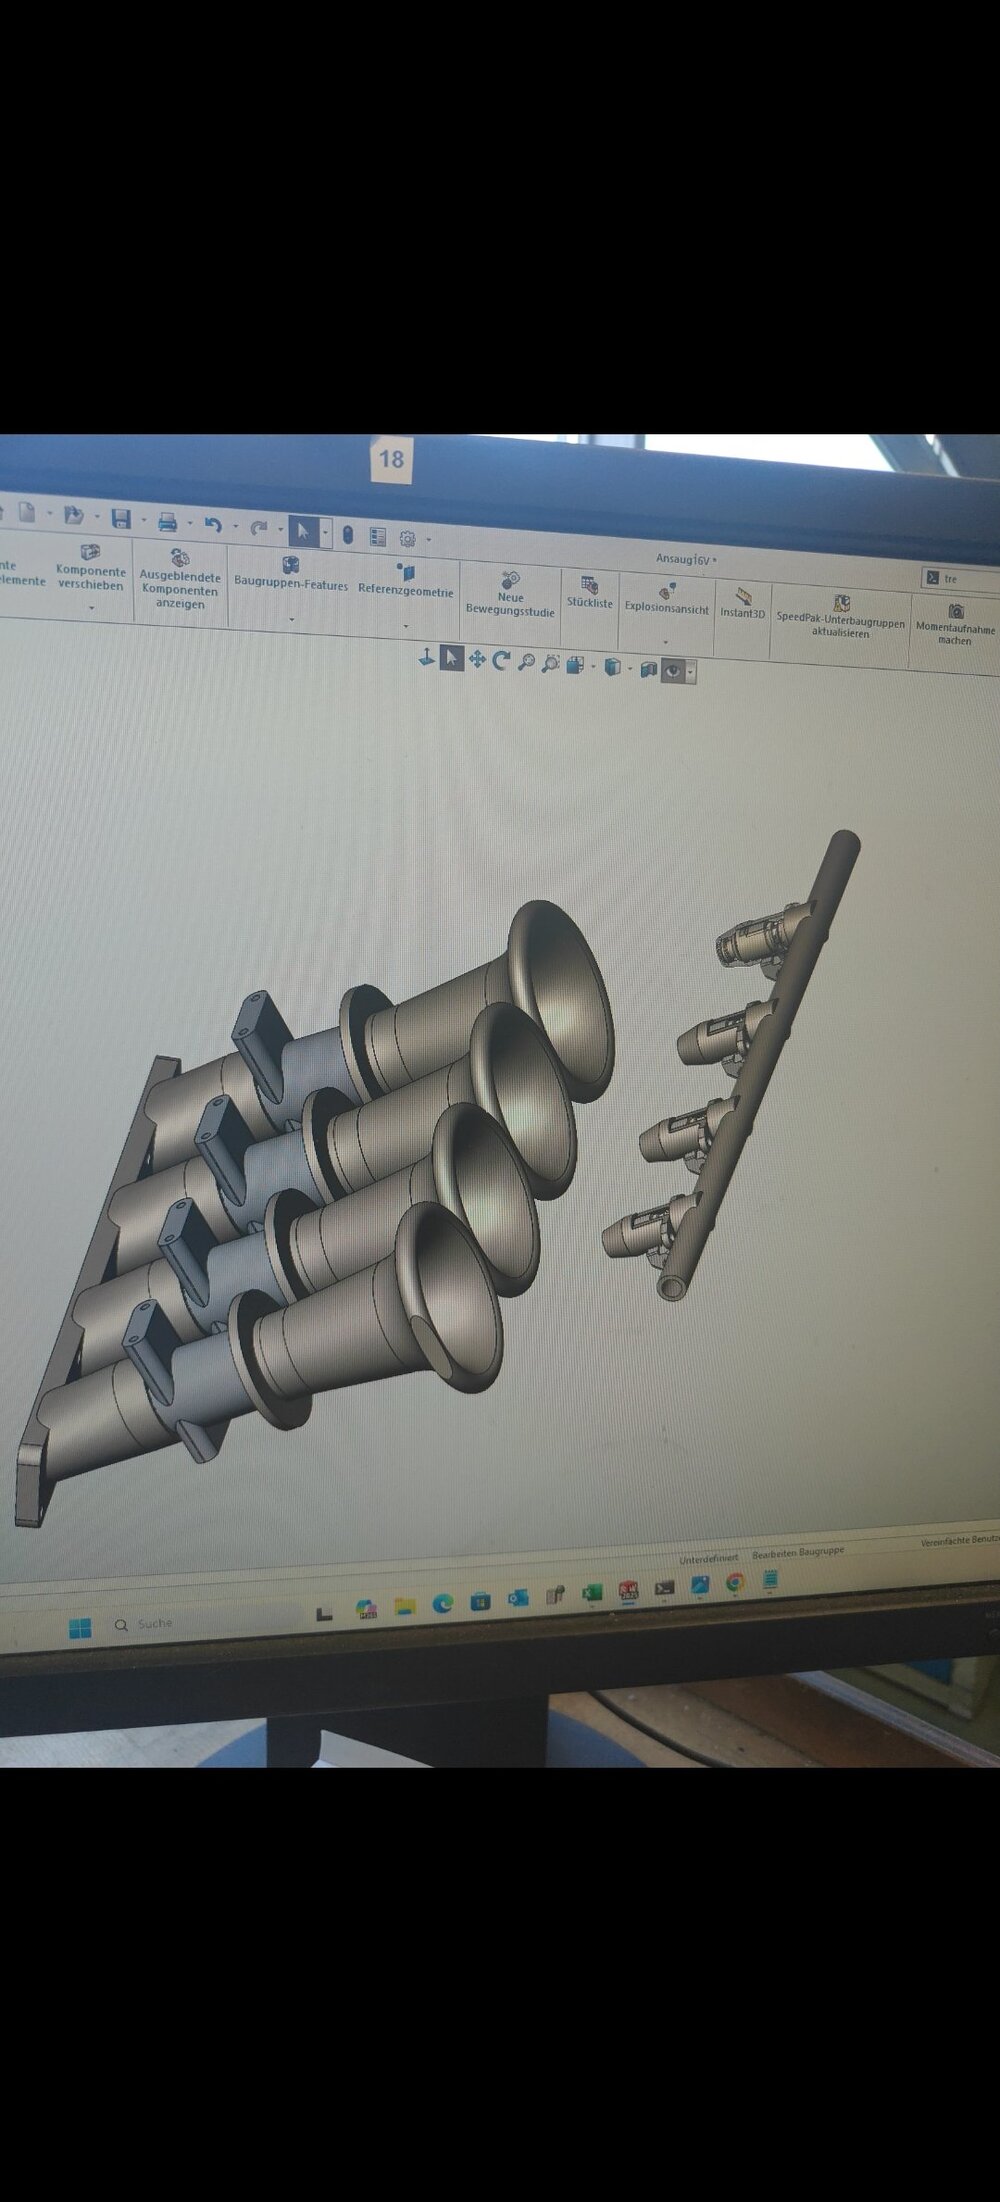The image size is (1000, 2202).
Task: Open the taskbar terminal icon
Action: (x=664, y=1587)
